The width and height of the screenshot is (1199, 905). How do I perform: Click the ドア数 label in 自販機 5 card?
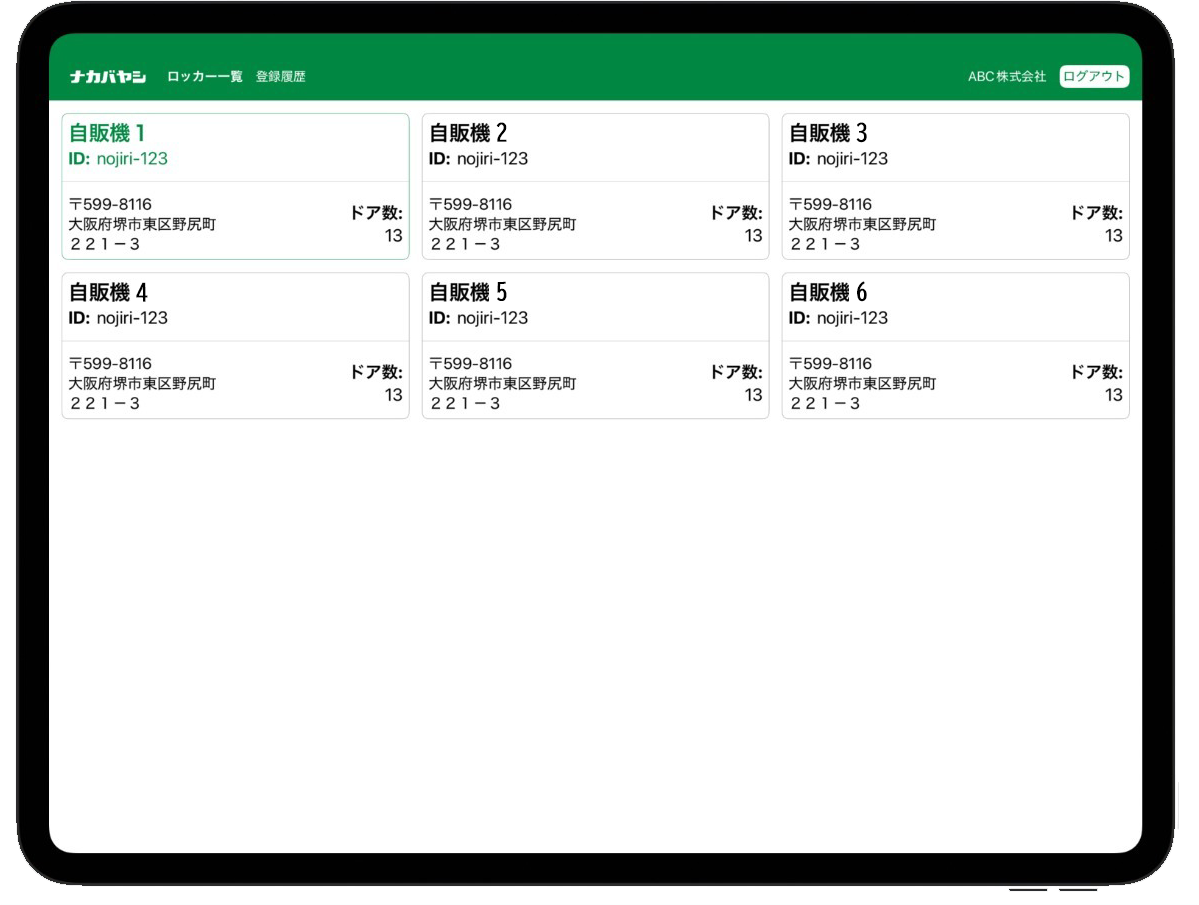pos(736,372)
